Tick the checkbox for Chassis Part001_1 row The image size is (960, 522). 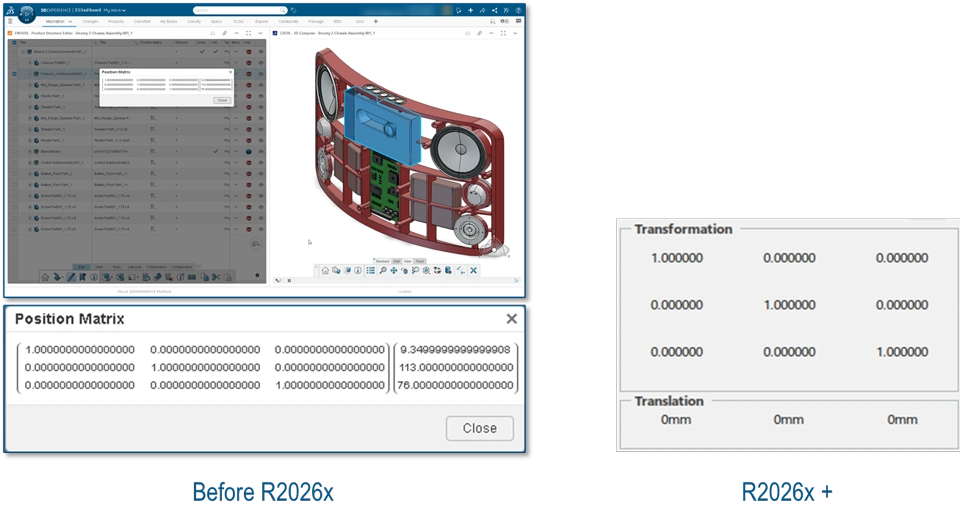pyautogui.click(x=14, y=62)
